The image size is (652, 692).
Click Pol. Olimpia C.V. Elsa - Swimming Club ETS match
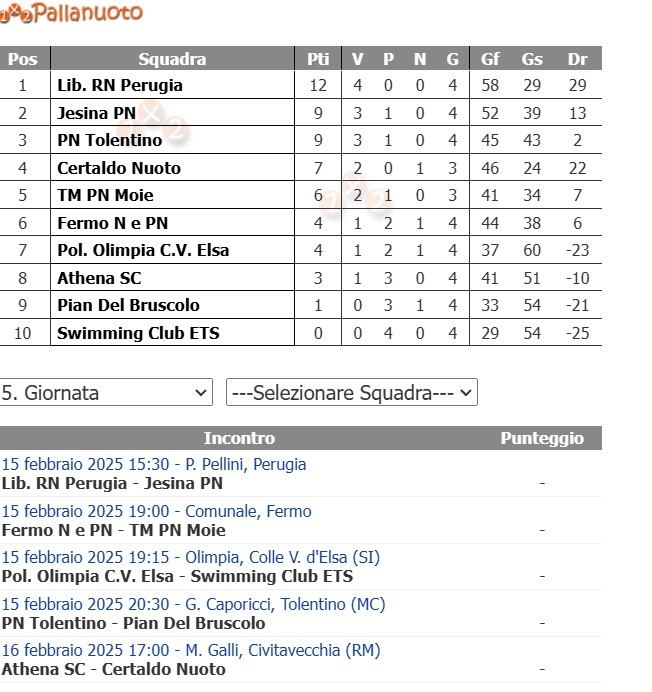coord(177,576)
